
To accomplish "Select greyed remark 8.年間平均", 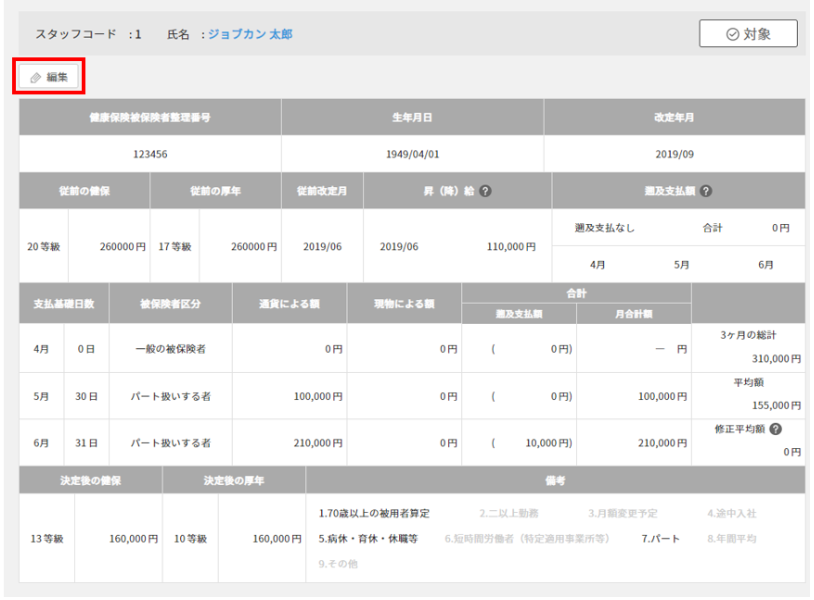I will [731, 538].
